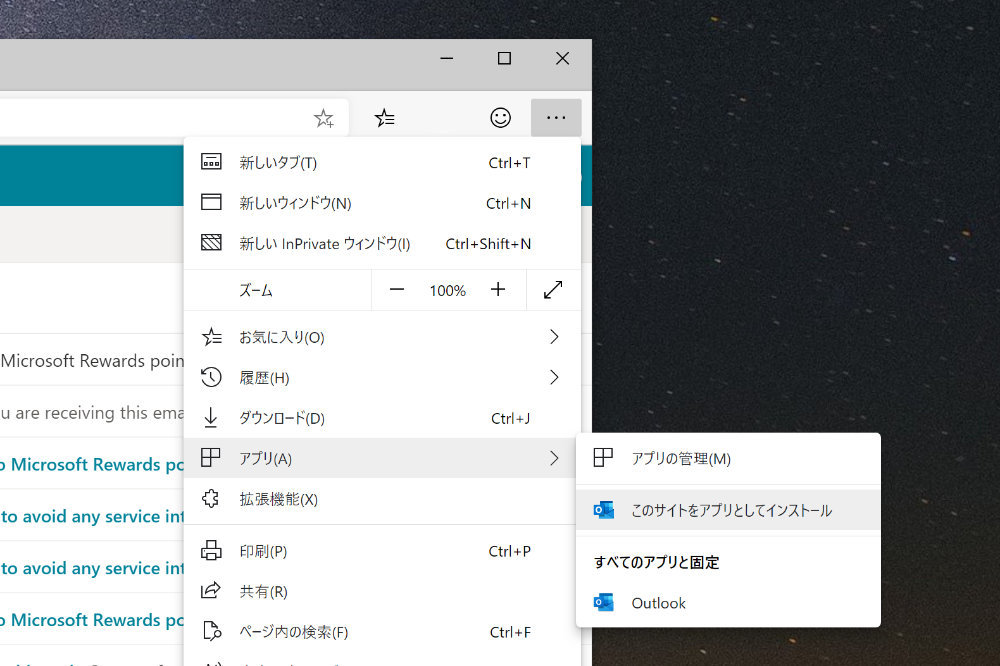Enter full screen with the arrow icon
This screenshot has width=1000, height=666.
coord(553,290)
